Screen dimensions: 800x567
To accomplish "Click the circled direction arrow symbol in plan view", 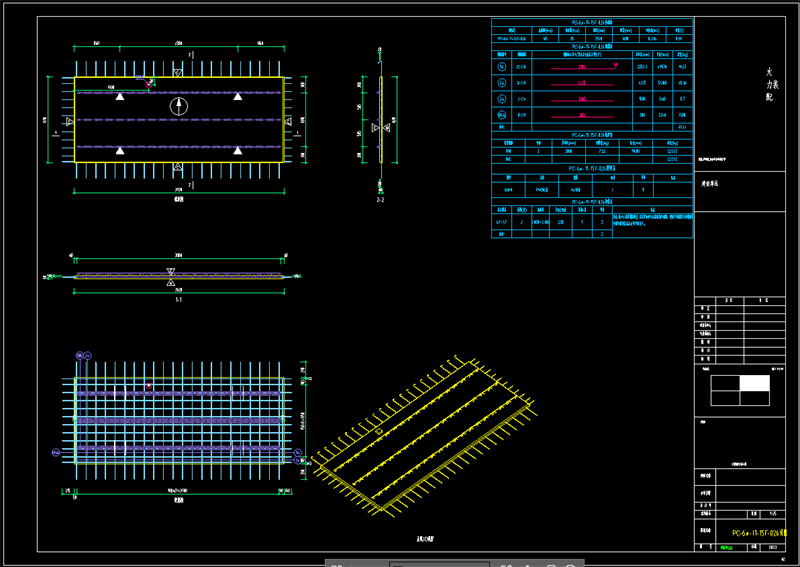I will 179,107.
